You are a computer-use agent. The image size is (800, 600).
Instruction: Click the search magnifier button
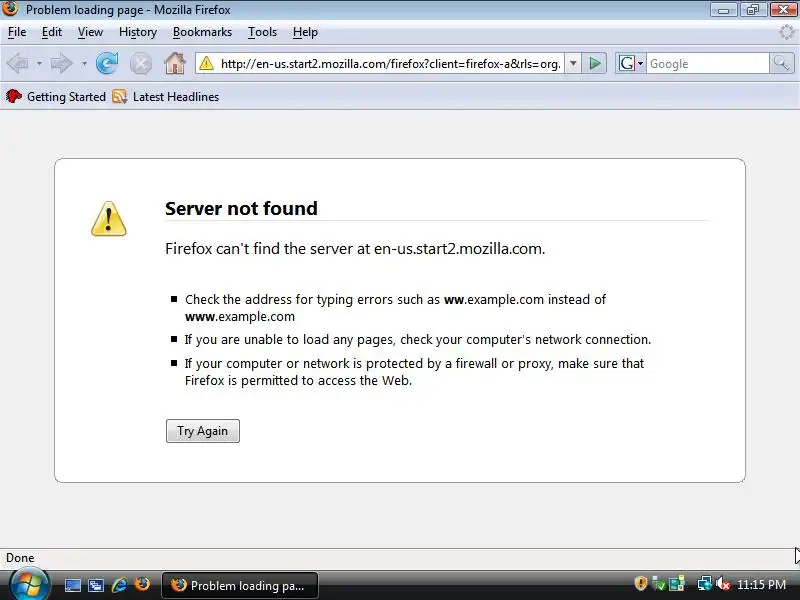(x=782, y=64)
